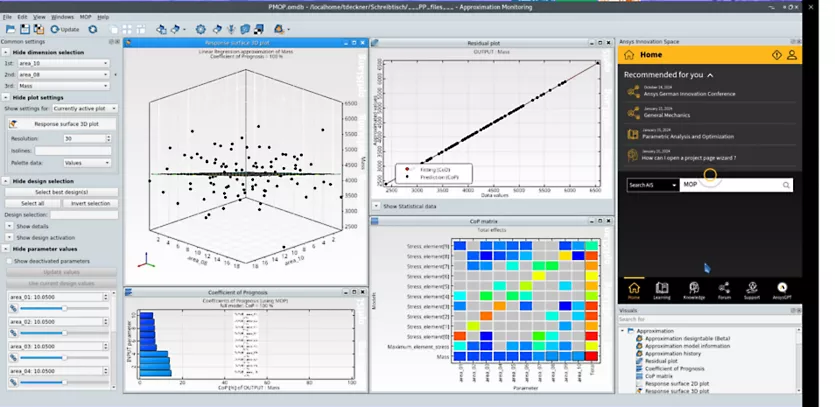
Task: Open AnsysGPT from the bottom navigation
Action: 782,290
